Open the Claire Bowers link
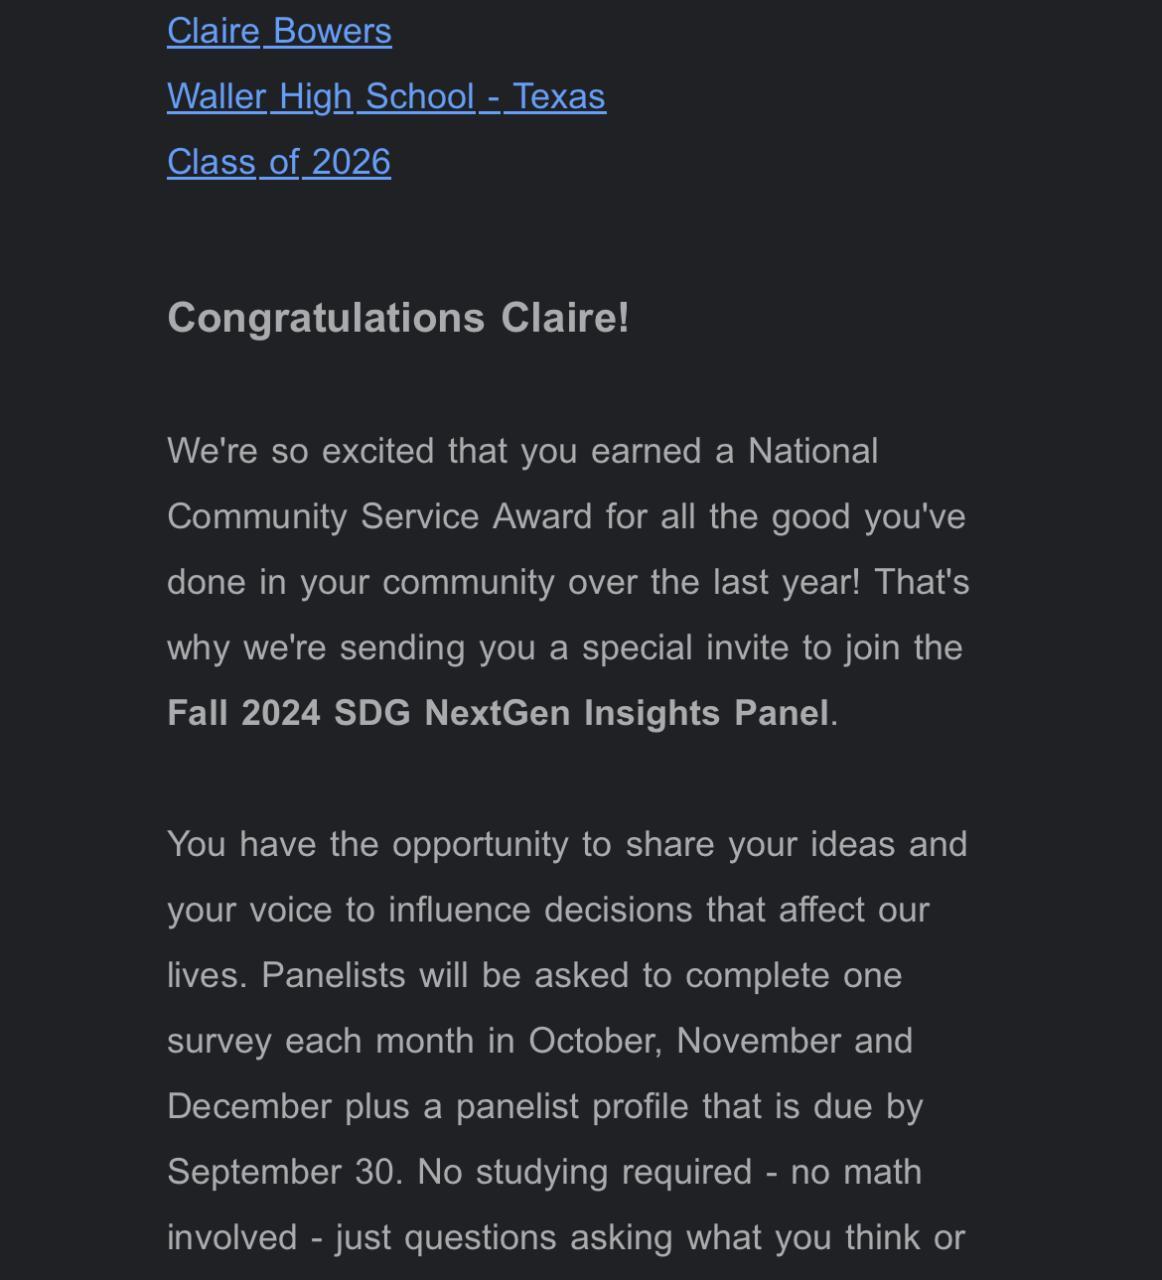Viewport: 1162px width, 1280px height. tap(279, 31)
